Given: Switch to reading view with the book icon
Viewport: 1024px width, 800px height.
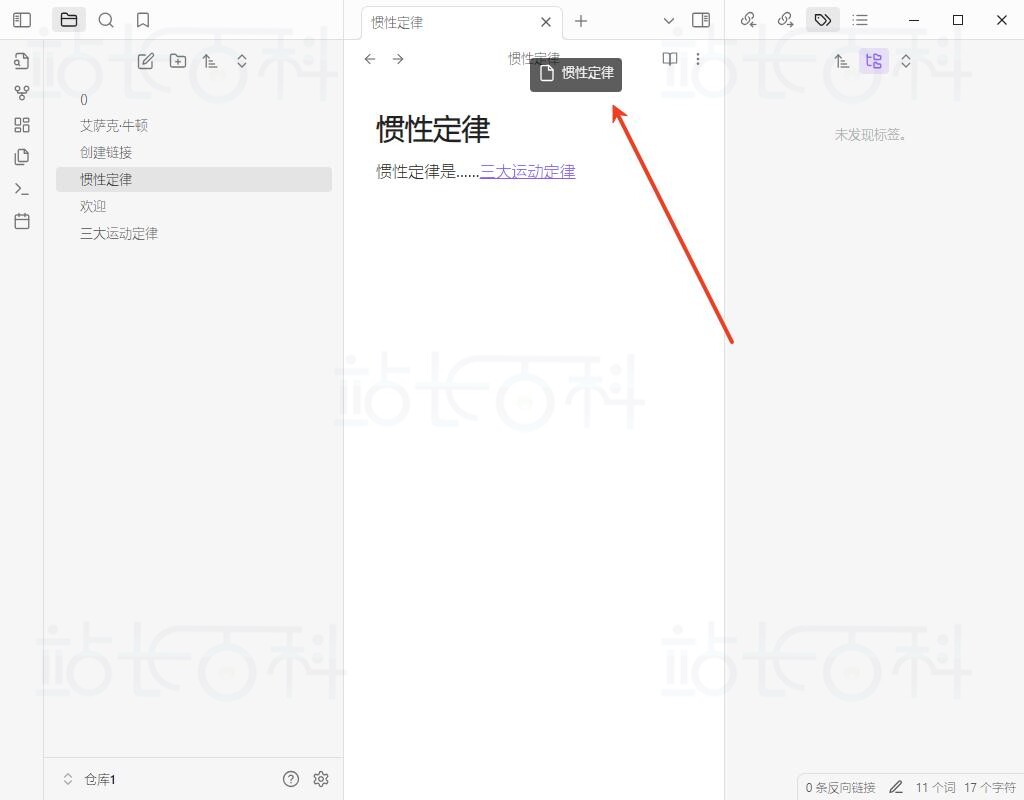Looking at the screenshot, I should click(x=670, y=59).
